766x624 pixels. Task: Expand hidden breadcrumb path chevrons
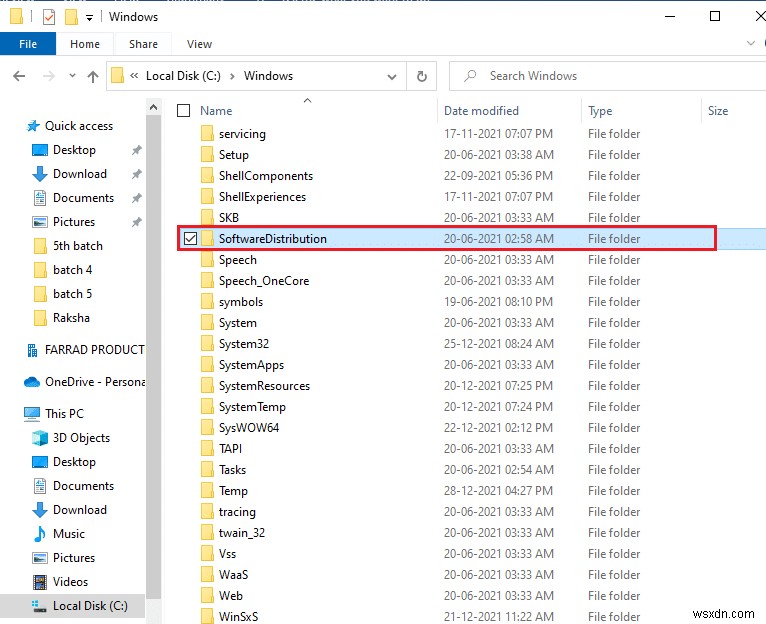pyautogui.click(x=134, y=76)
